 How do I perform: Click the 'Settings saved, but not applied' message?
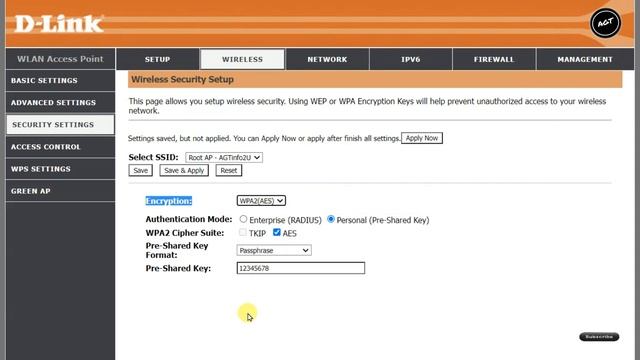click(264, 138)
